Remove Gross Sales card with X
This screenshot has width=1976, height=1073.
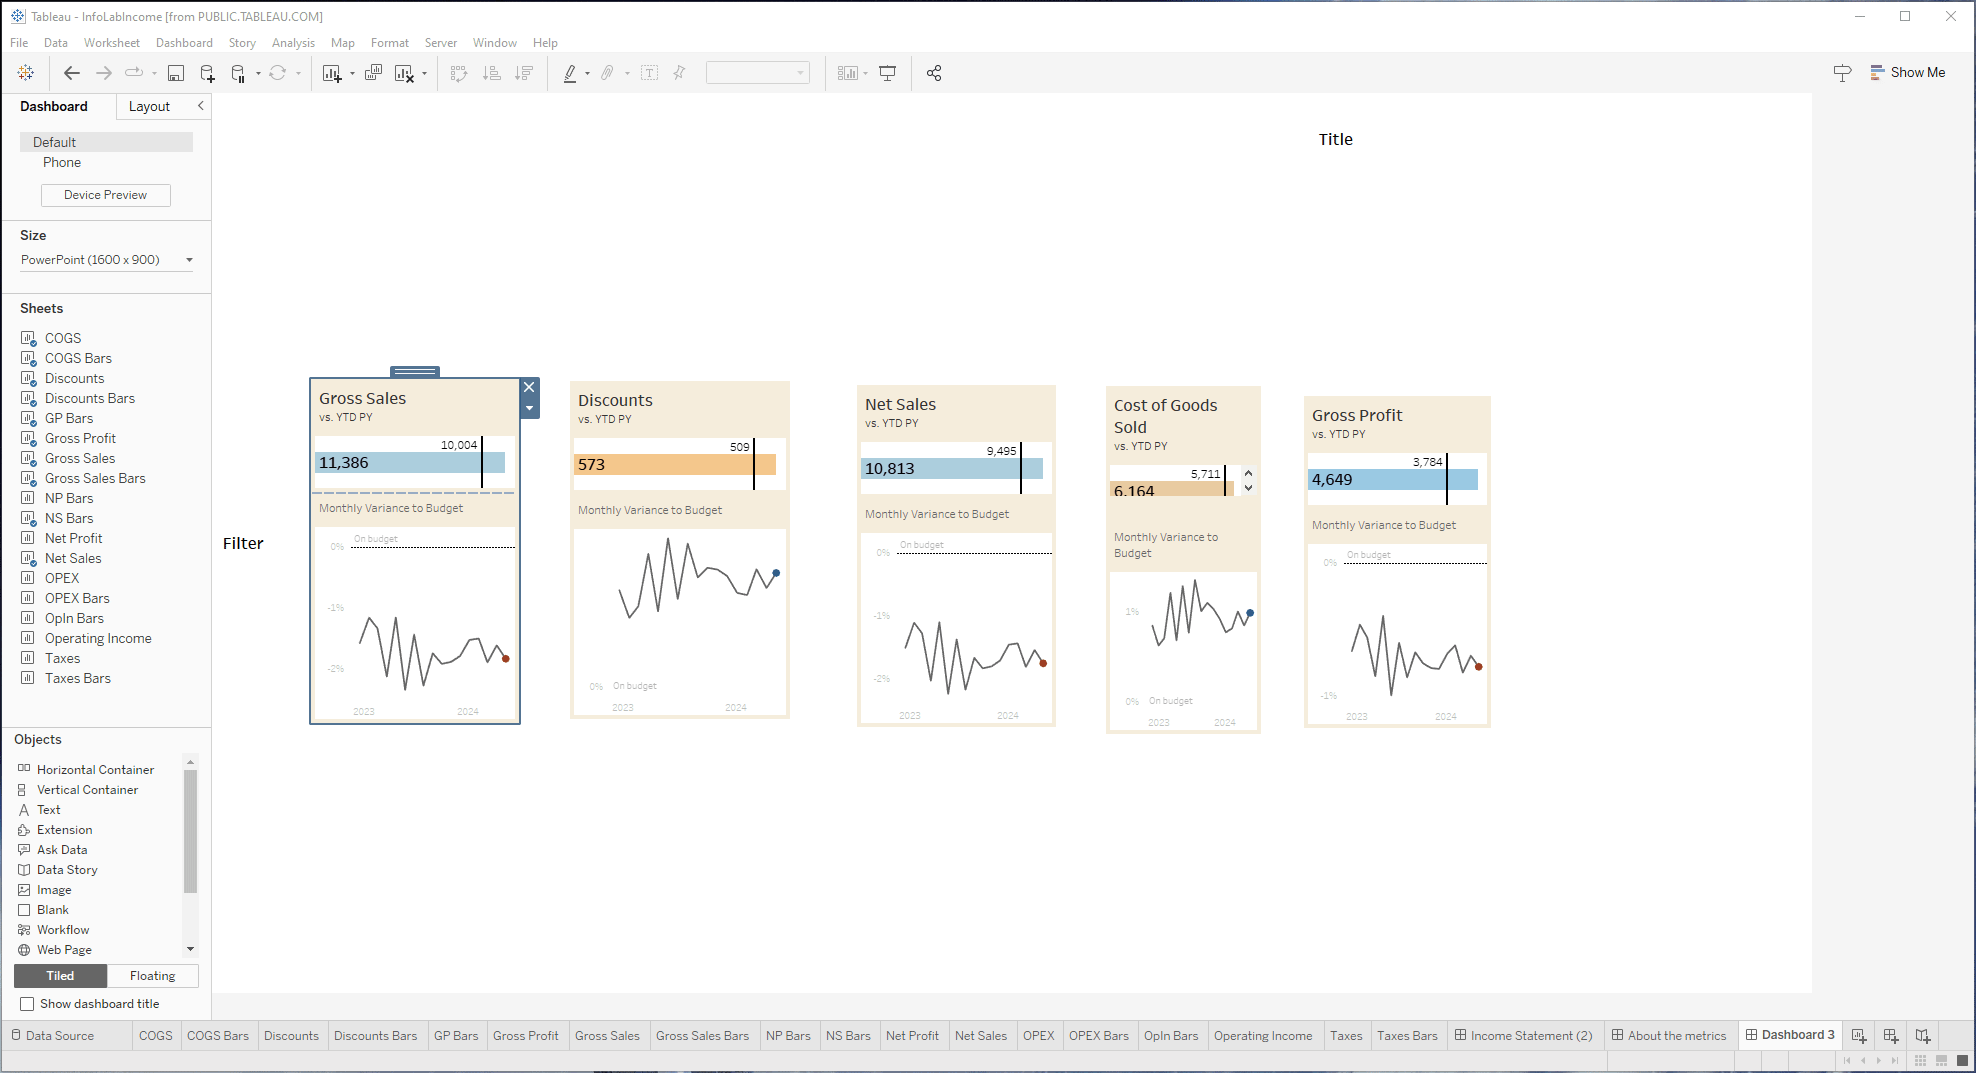pos(530,388)
